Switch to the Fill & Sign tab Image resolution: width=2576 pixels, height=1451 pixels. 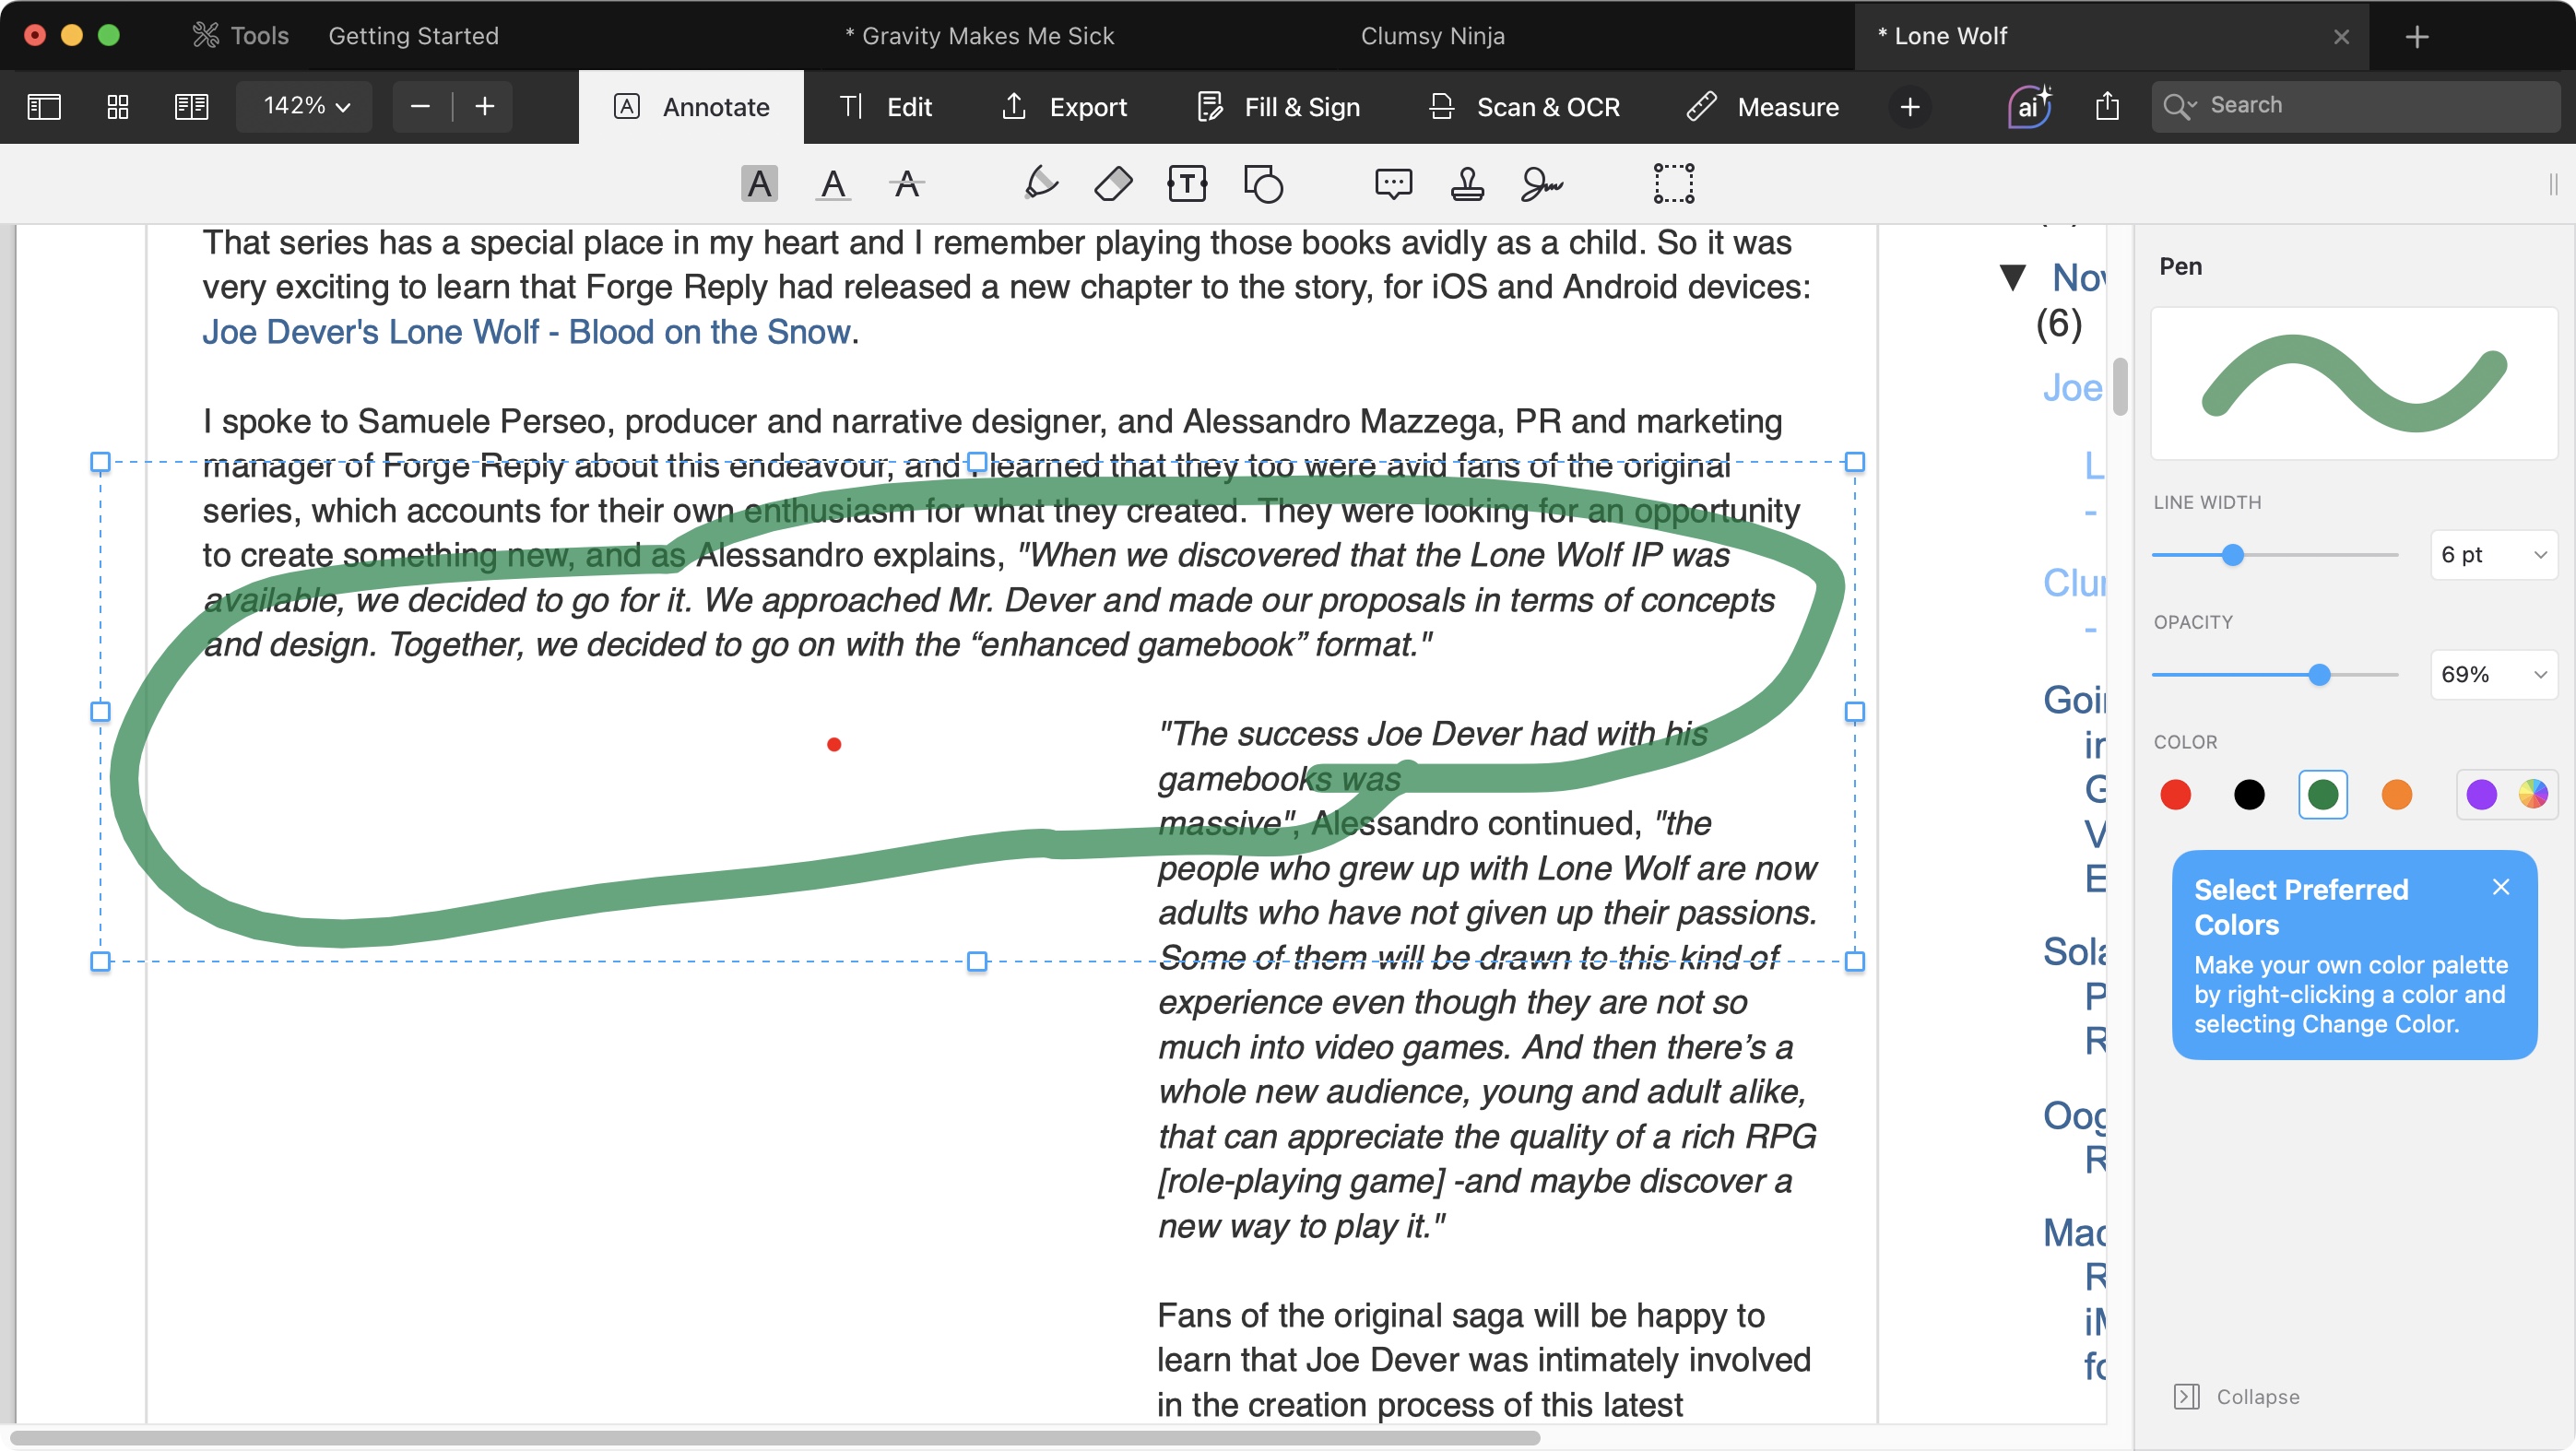pyautogui.click(x=1277, y=107)
